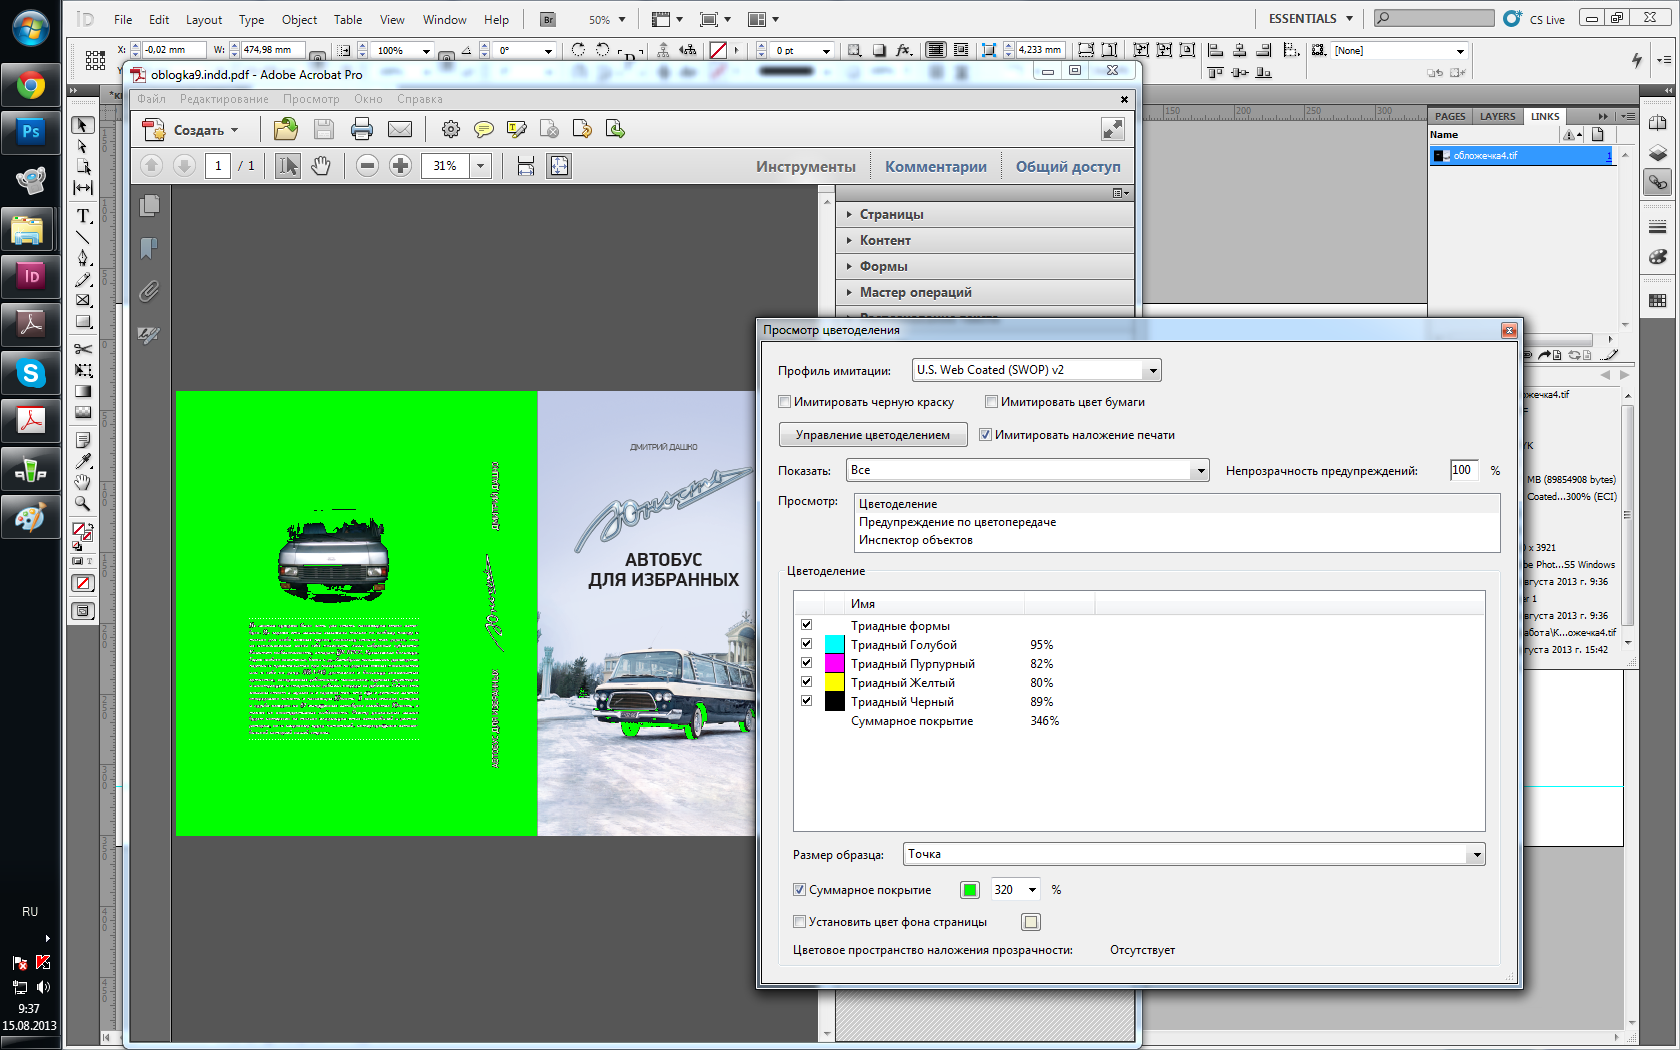Expand the Контент tools section
This screenshot has width=1680, height=1050.
(985, 240)
